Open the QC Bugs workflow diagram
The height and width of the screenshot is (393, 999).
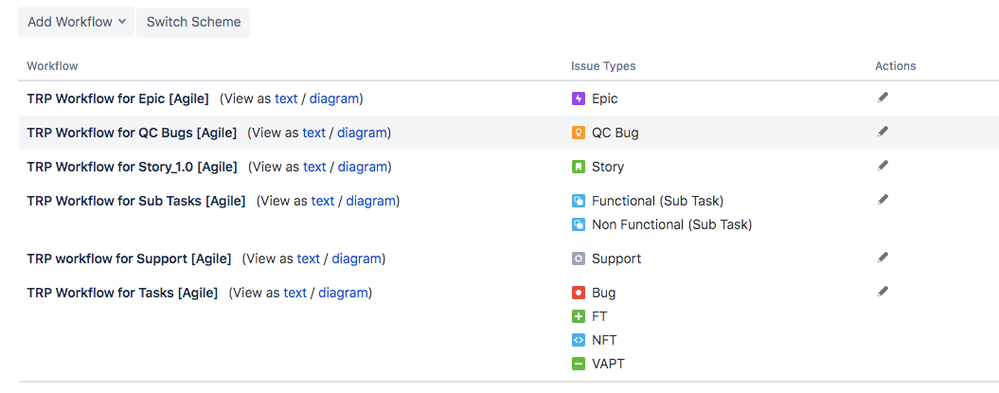click(x=362, y=133)
